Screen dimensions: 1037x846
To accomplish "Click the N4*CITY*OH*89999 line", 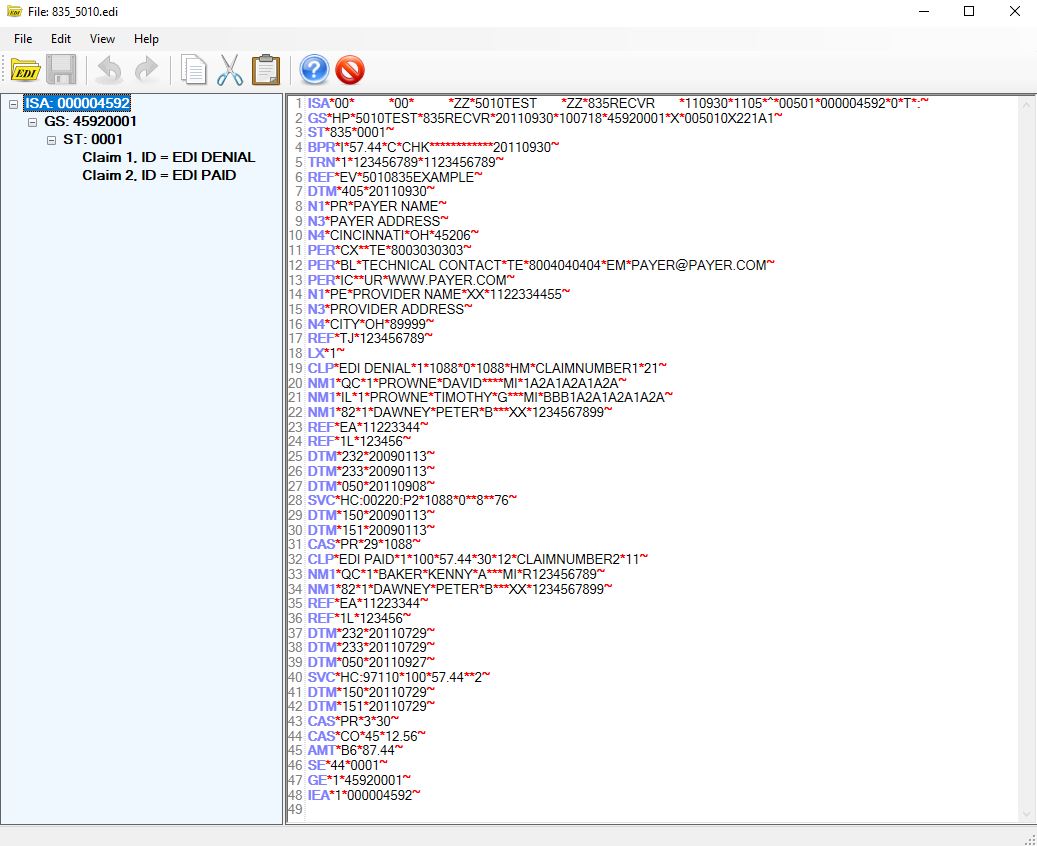I will point(371,323).
